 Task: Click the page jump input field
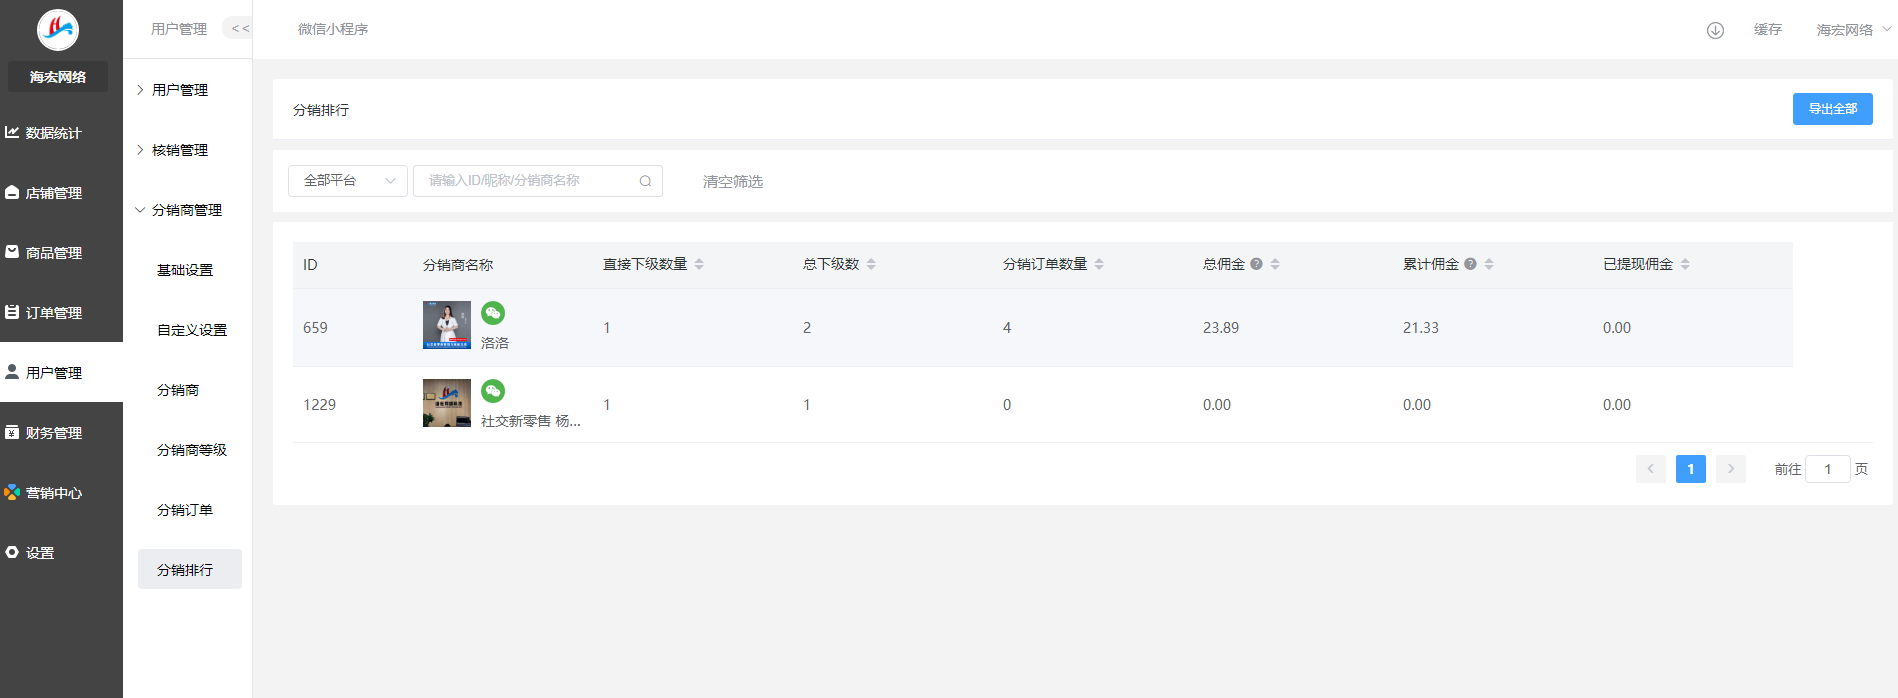1828,469
